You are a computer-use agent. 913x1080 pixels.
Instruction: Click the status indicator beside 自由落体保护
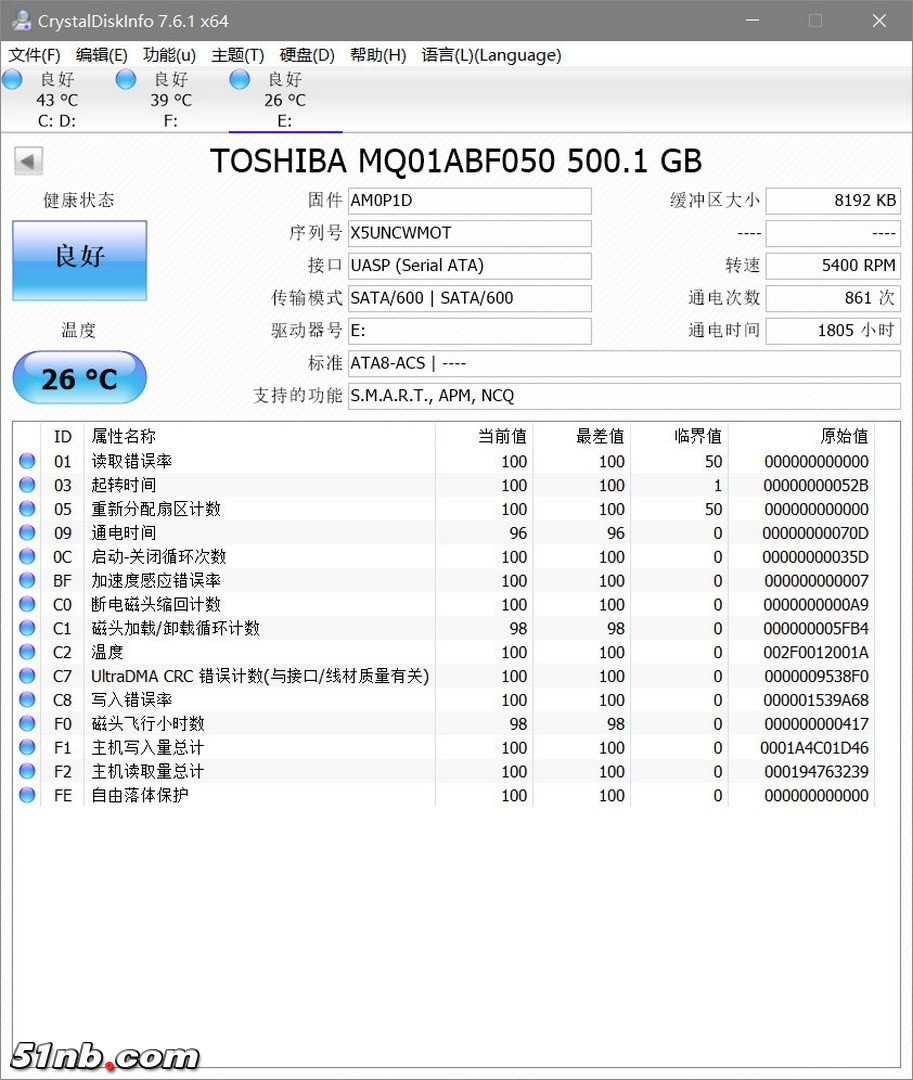pyautogui.click(x=27, y=795)
